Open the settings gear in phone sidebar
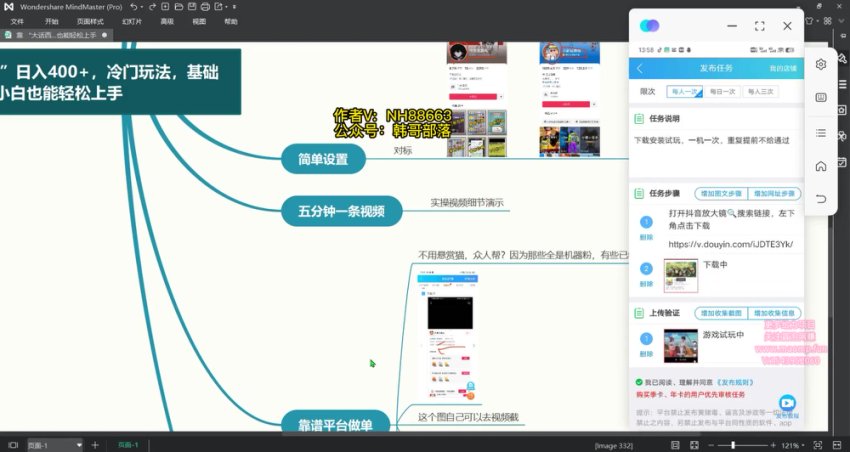Viewport: 850px width, 452px height. 820,64
